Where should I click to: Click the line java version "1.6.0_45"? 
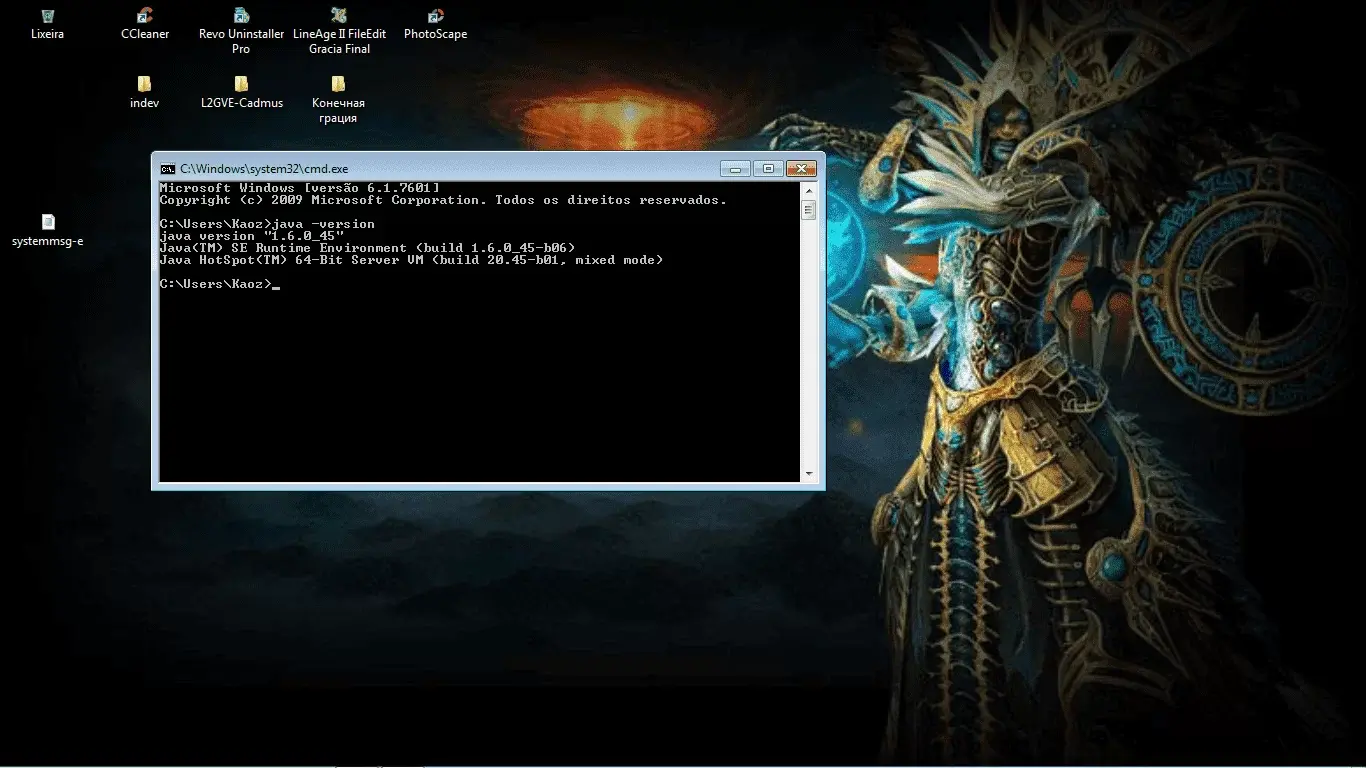coord(252,236)
